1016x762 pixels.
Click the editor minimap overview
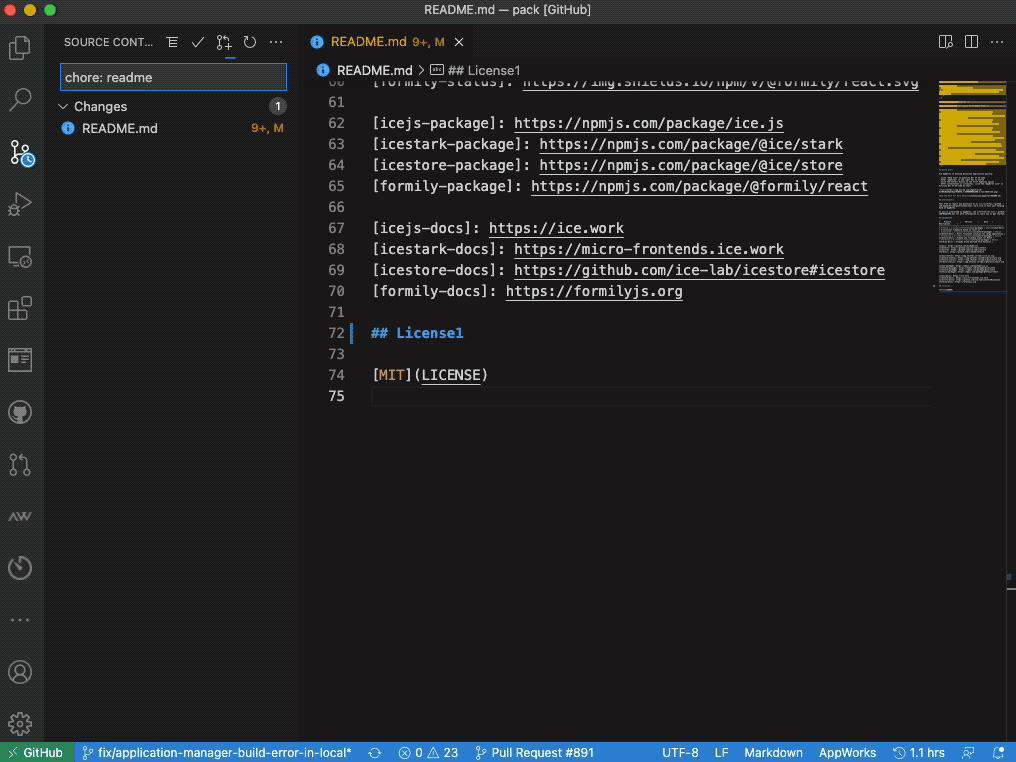pos(972,188)
